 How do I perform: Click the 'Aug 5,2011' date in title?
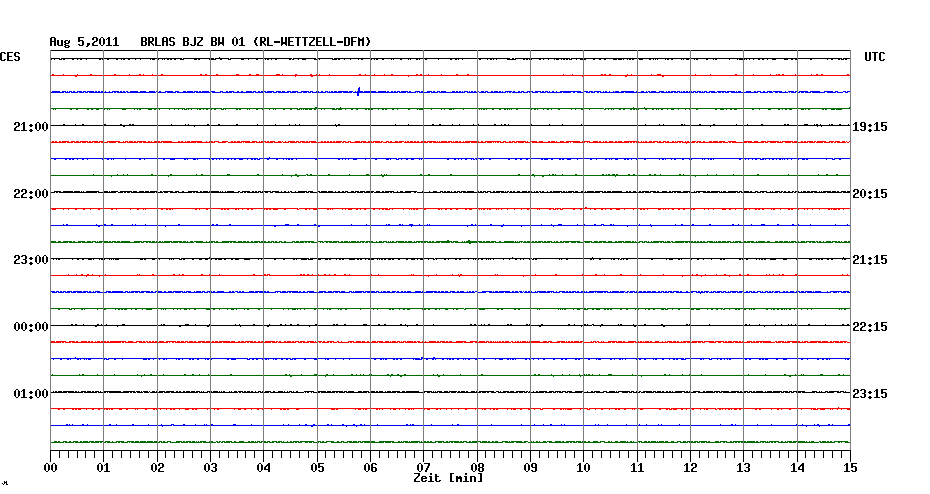(84, 42)
